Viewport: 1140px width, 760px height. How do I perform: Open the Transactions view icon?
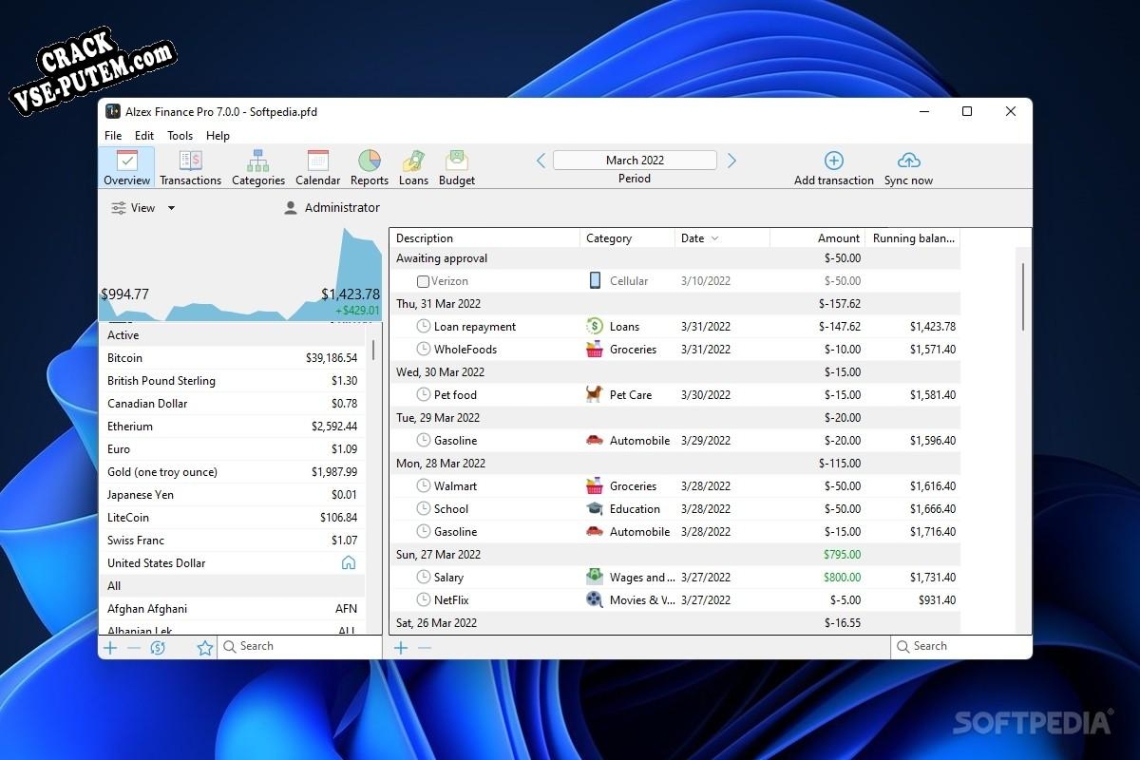tap(190, 160)
